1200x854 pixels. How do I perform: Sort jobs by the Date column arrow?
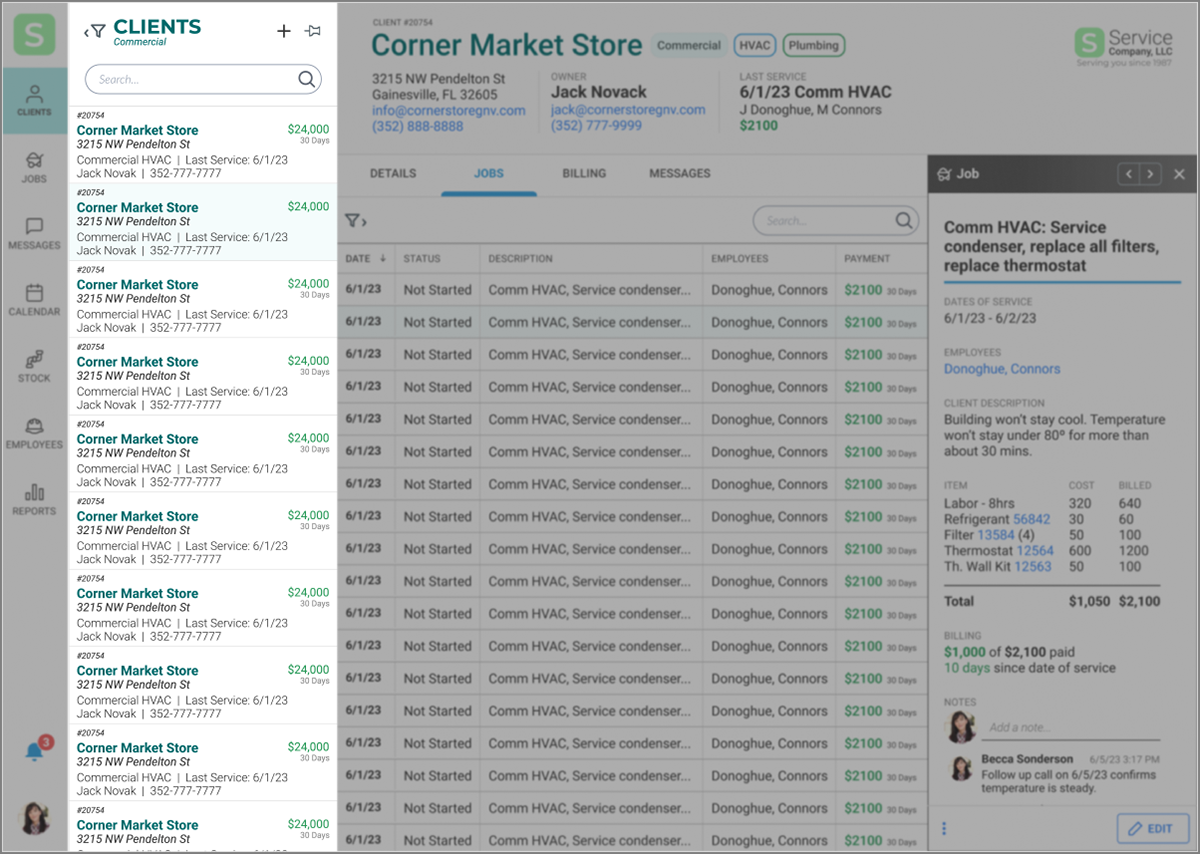382,259
